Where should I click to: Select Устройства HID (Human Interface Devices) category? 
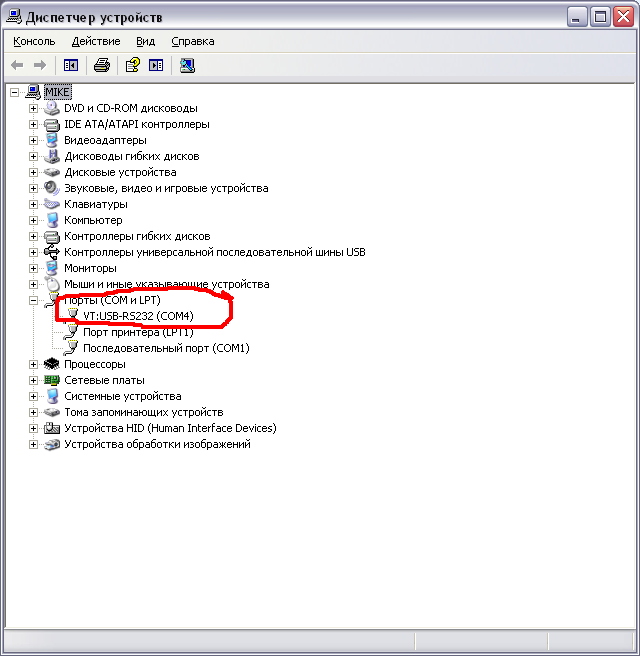pyautogui.click(x=169, y=428)
